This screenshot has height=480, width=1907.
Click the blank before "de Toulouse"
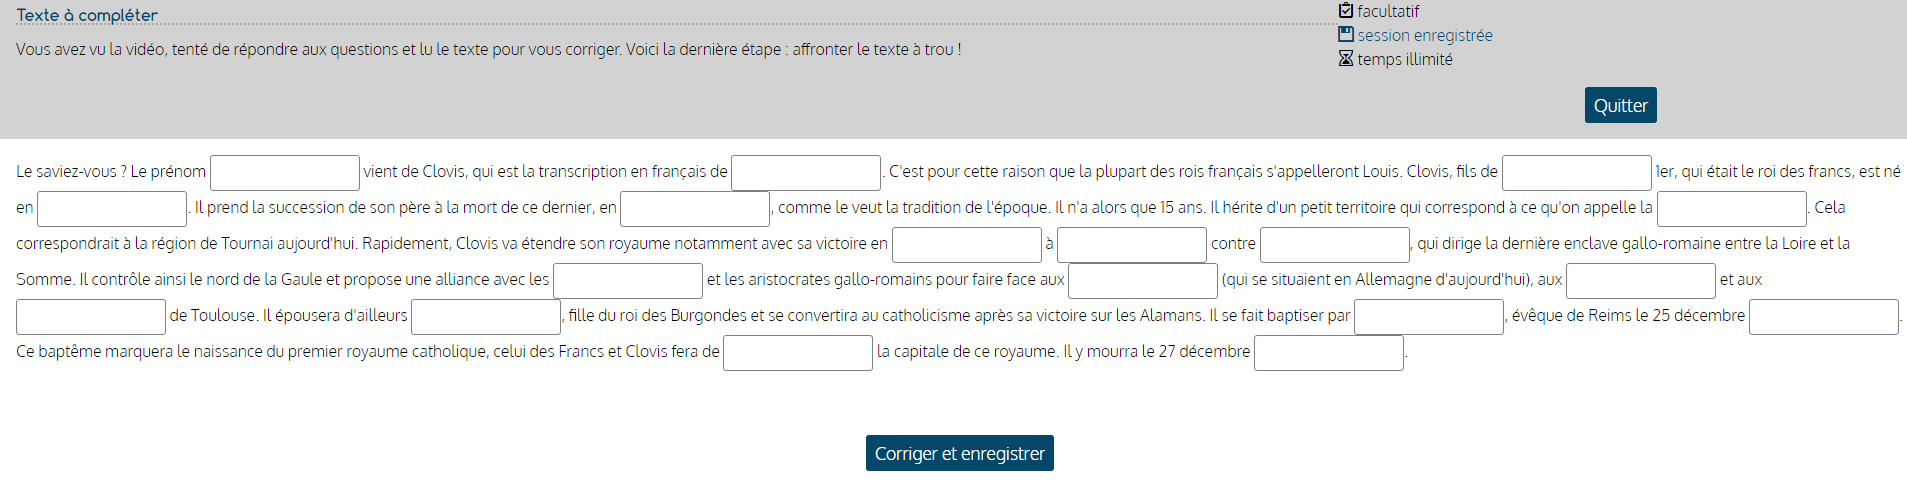[x=91, y=317]
